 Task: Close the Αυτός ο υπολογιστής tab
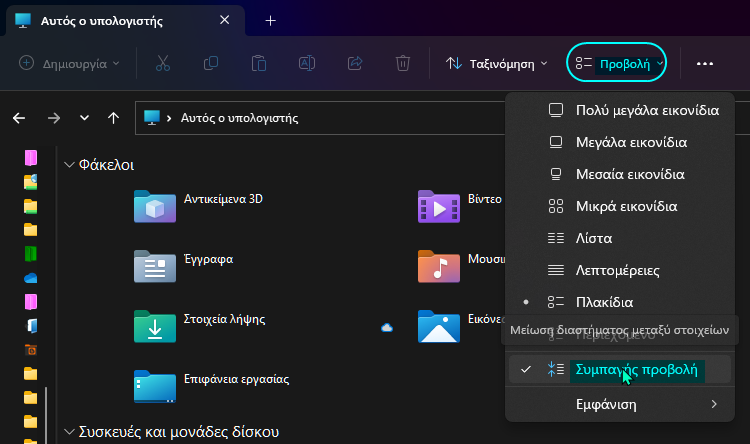pos(224,20)
